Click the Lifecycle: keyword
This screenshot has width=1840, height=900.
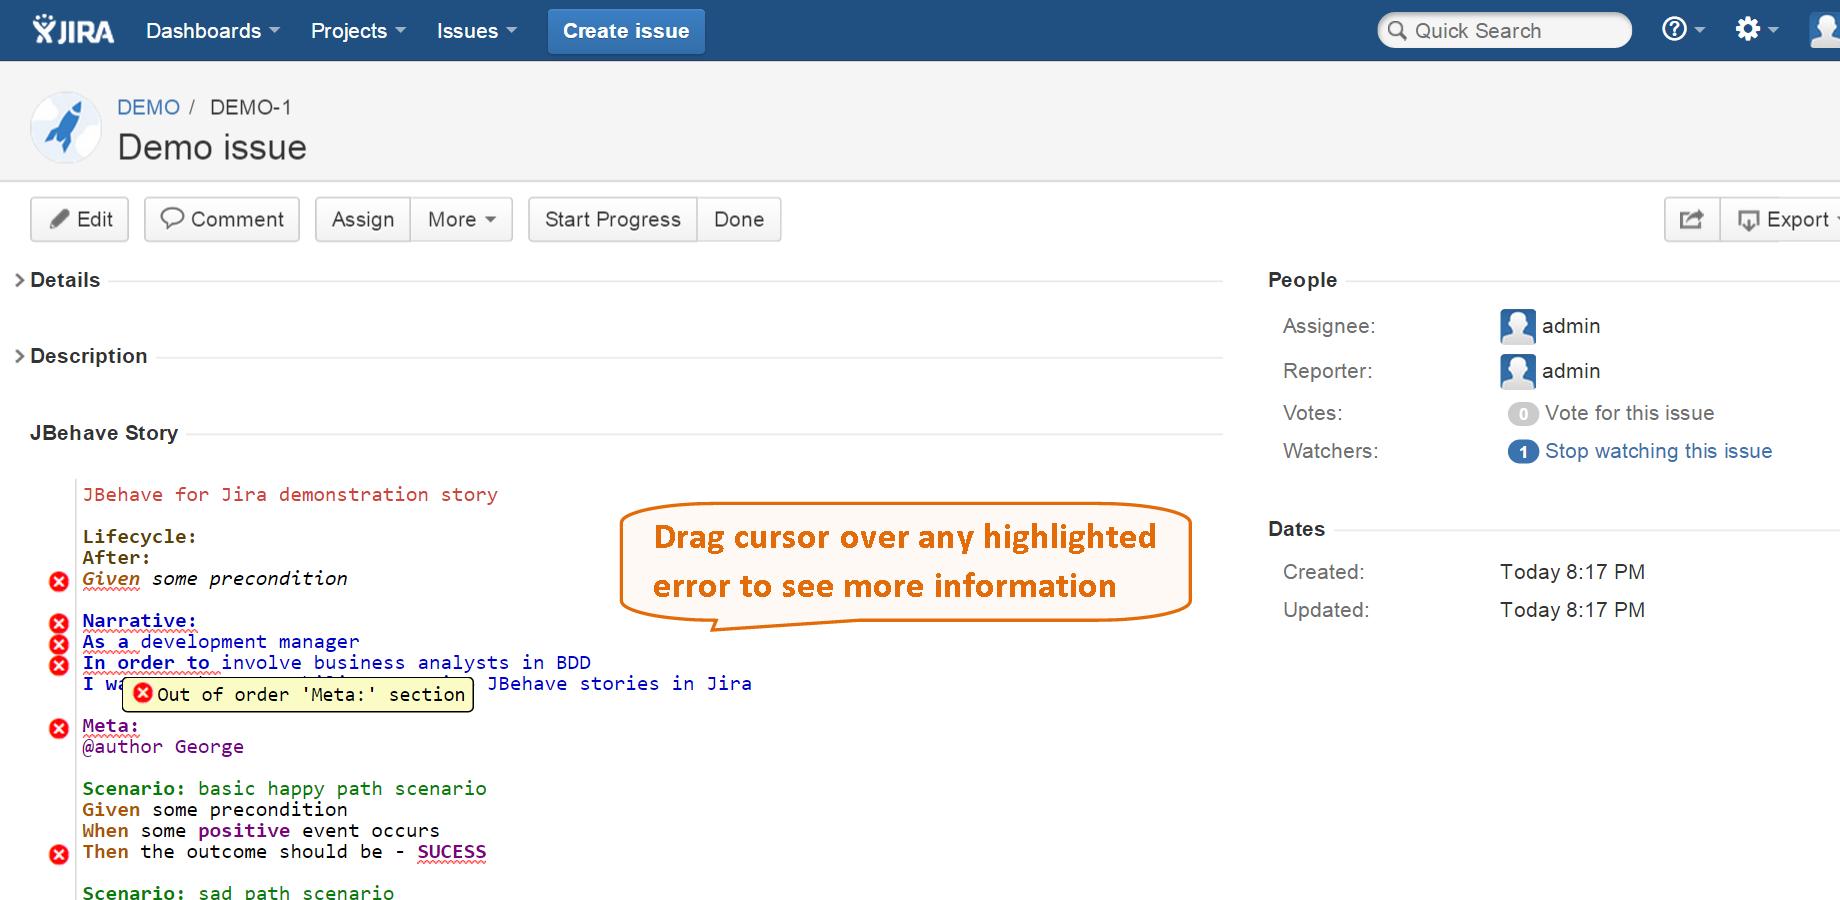coord(139,537)
